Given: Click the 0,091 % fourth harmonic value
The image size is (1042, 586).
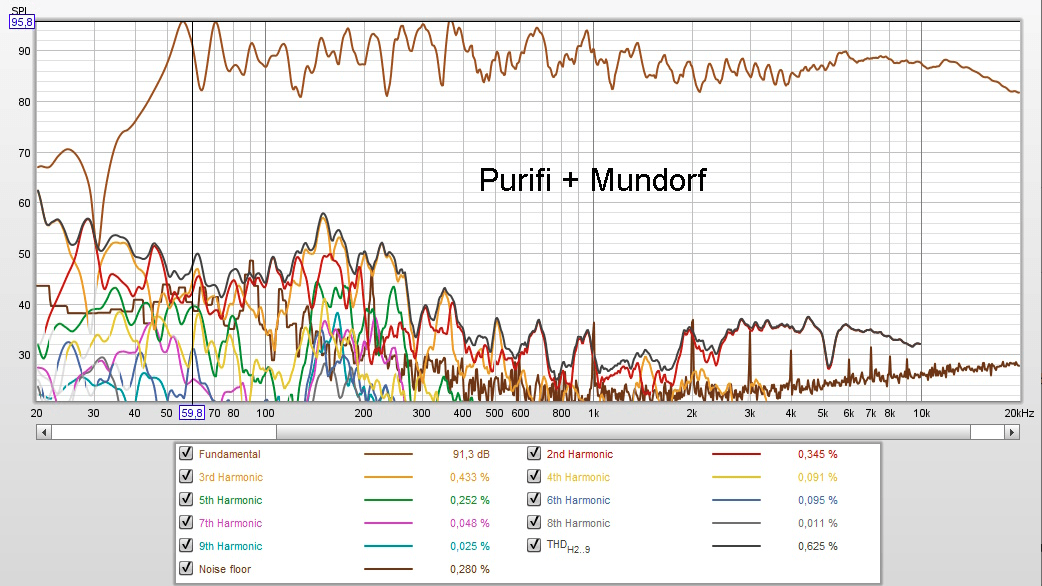Looking at the screenshot, I should click(x=817, y=477).
